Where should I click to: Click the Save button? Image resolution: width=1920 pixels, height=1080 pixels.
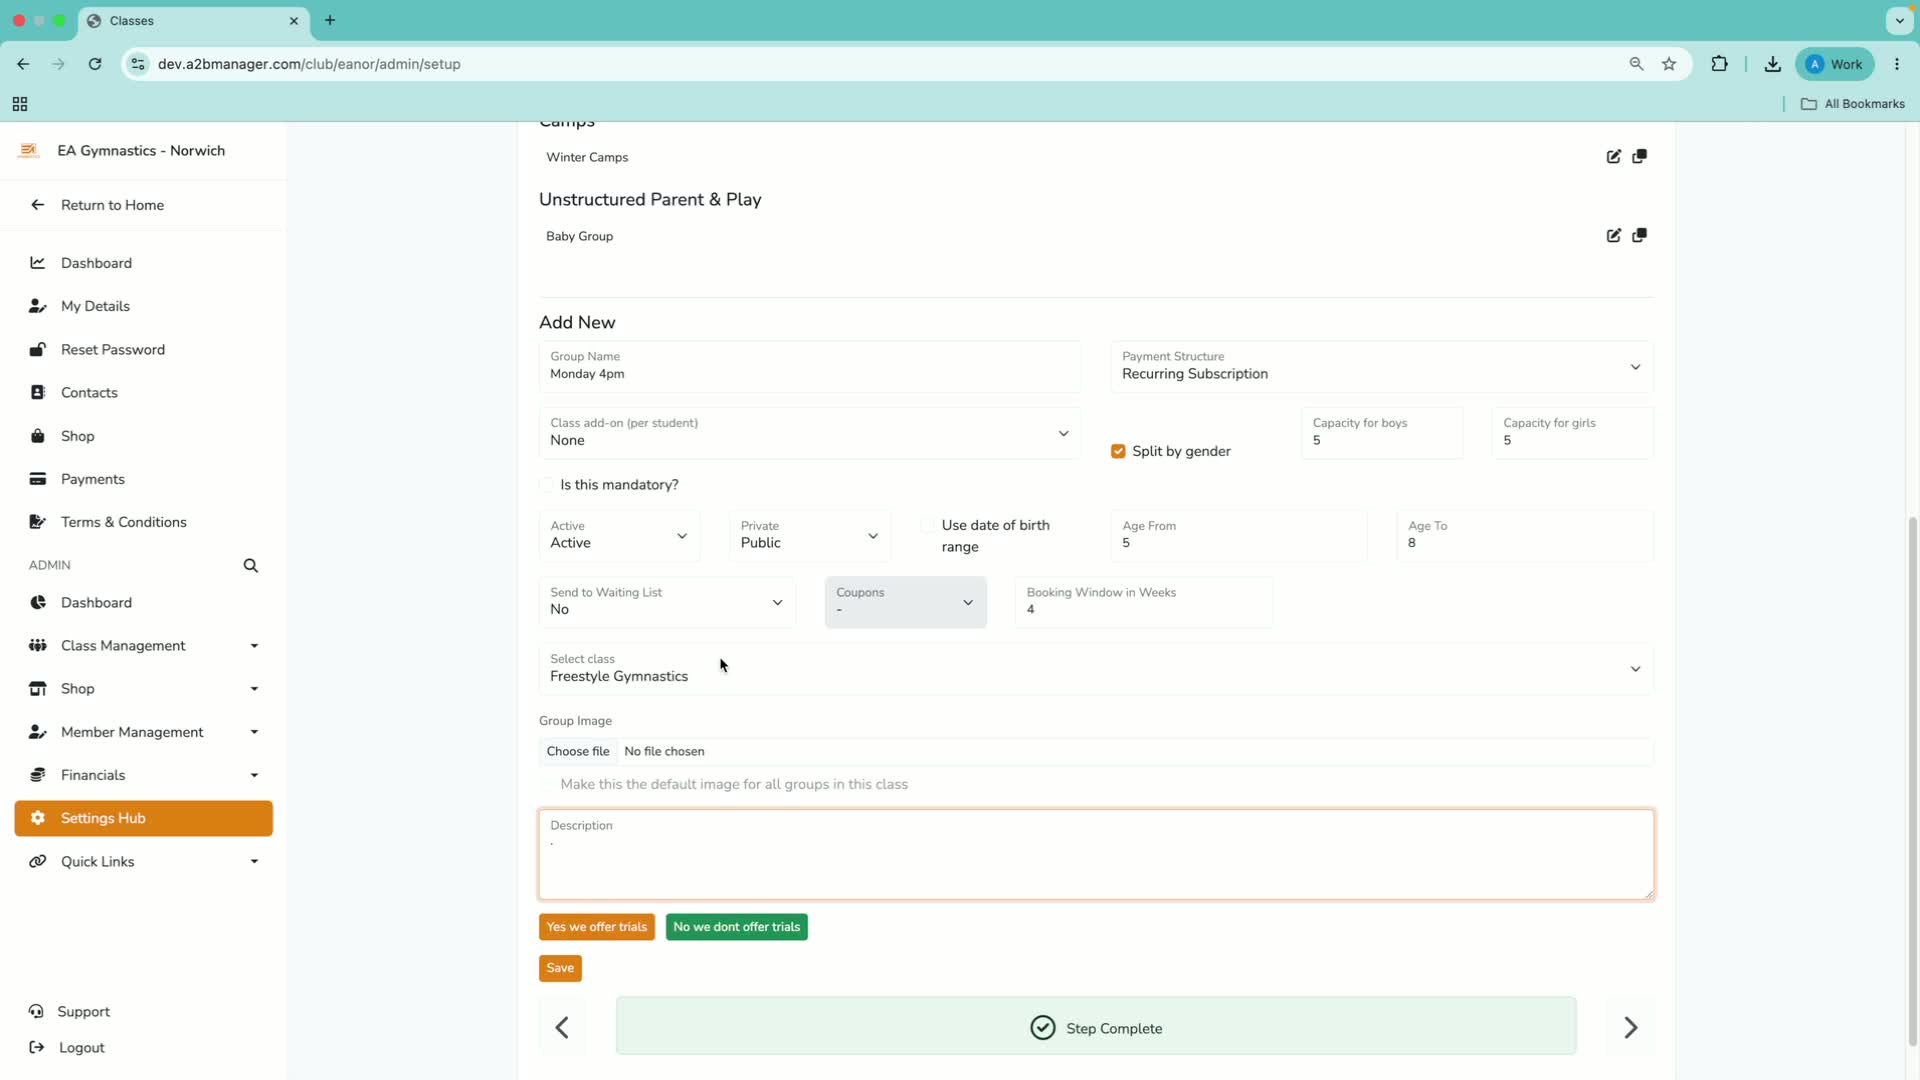point(560,969)
